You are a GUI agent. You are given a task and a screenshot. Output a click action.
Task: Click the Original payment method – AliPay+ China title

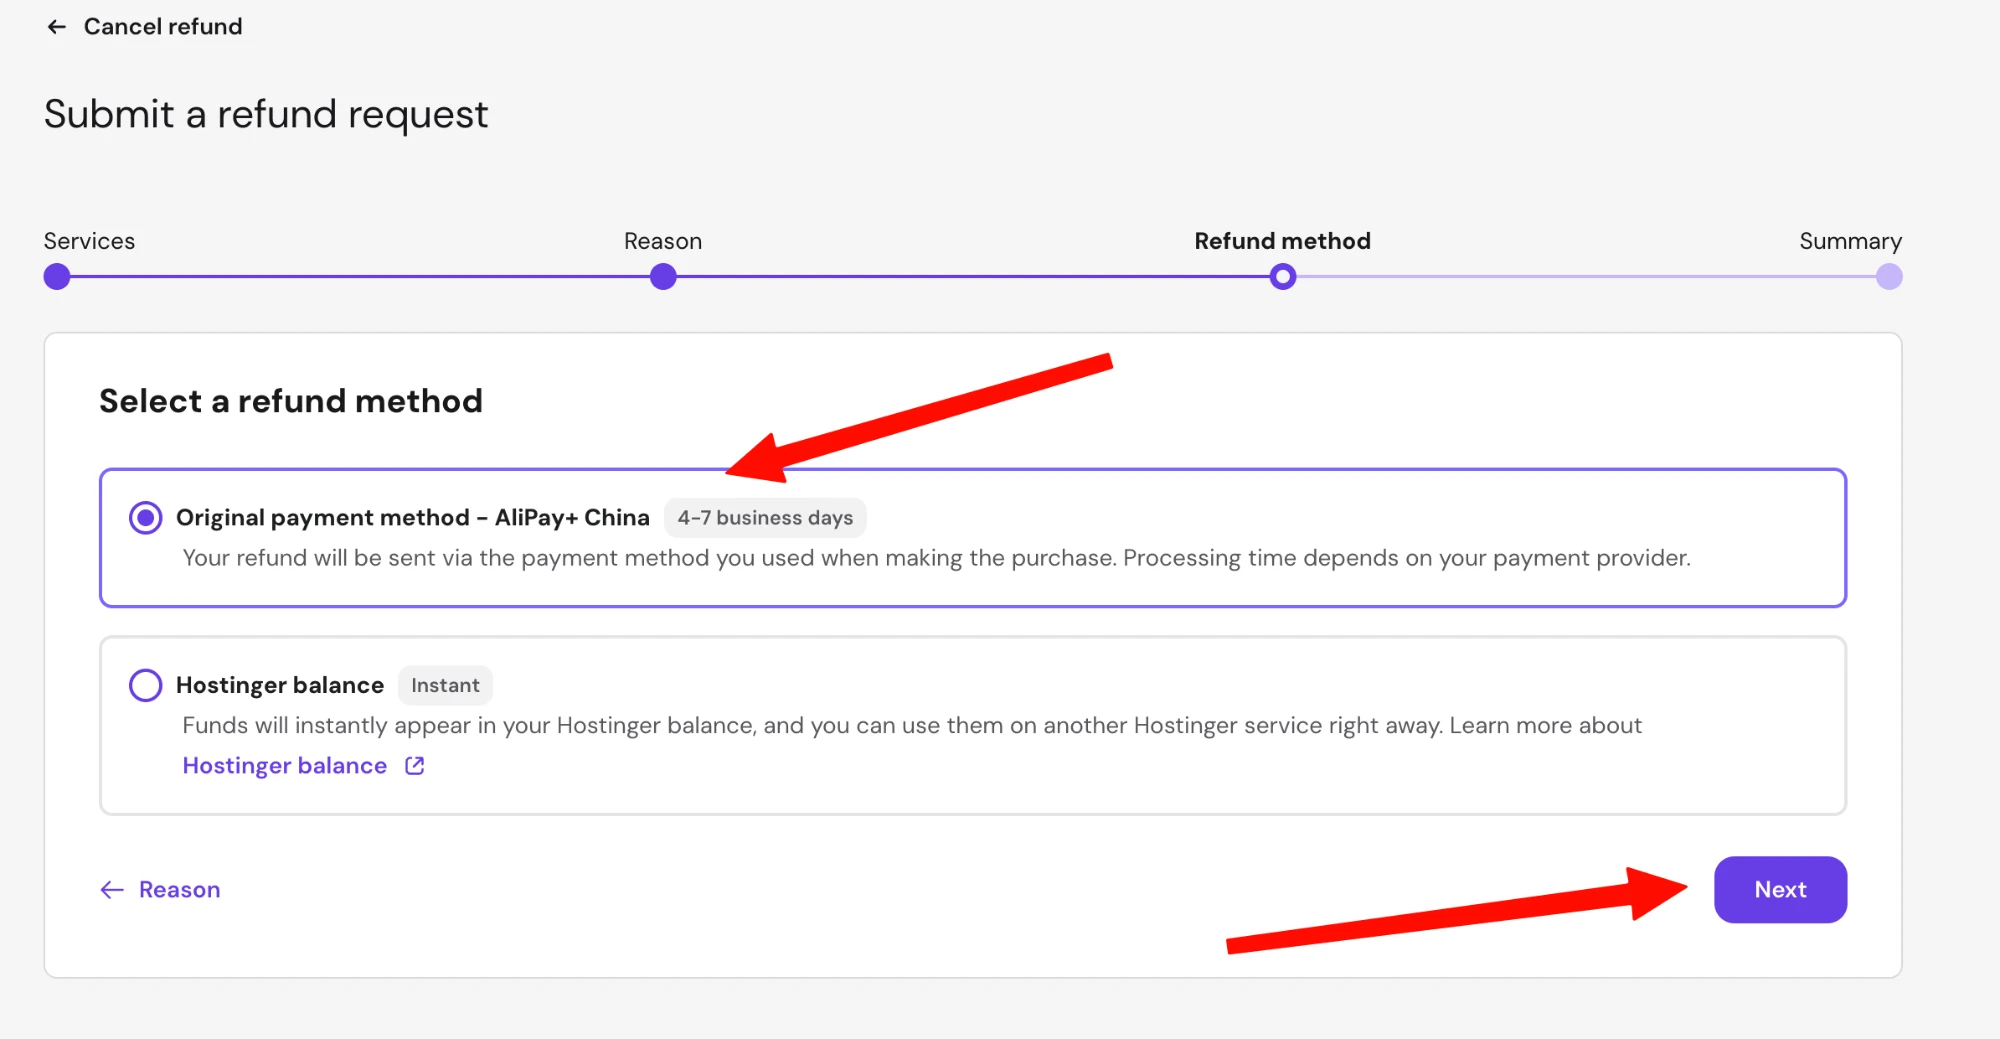point(413,518)
